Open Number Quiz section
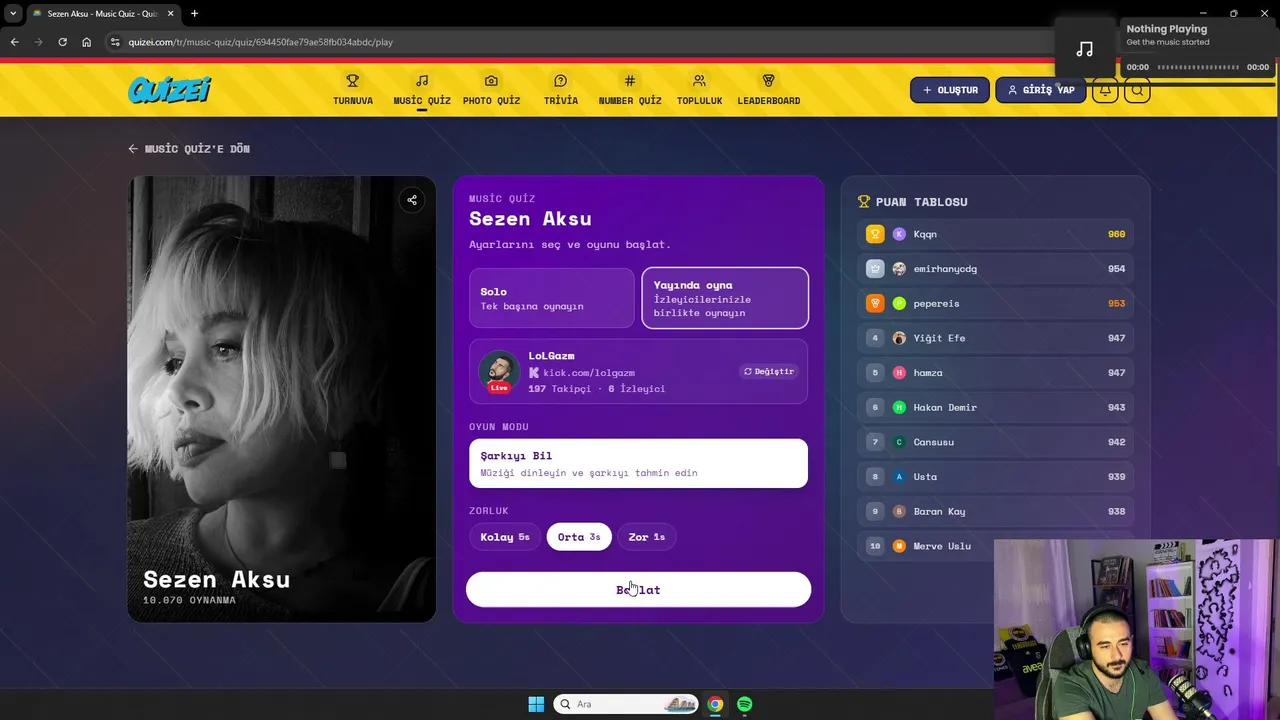 coord(630,90)
